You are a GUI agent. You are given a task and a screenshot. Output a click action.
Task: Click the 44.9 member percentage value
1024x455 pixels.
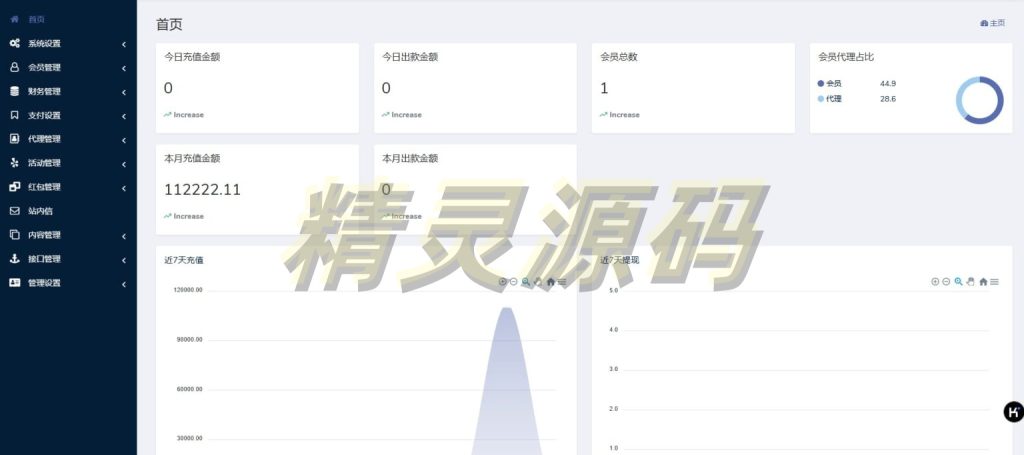tap(888, 84)
